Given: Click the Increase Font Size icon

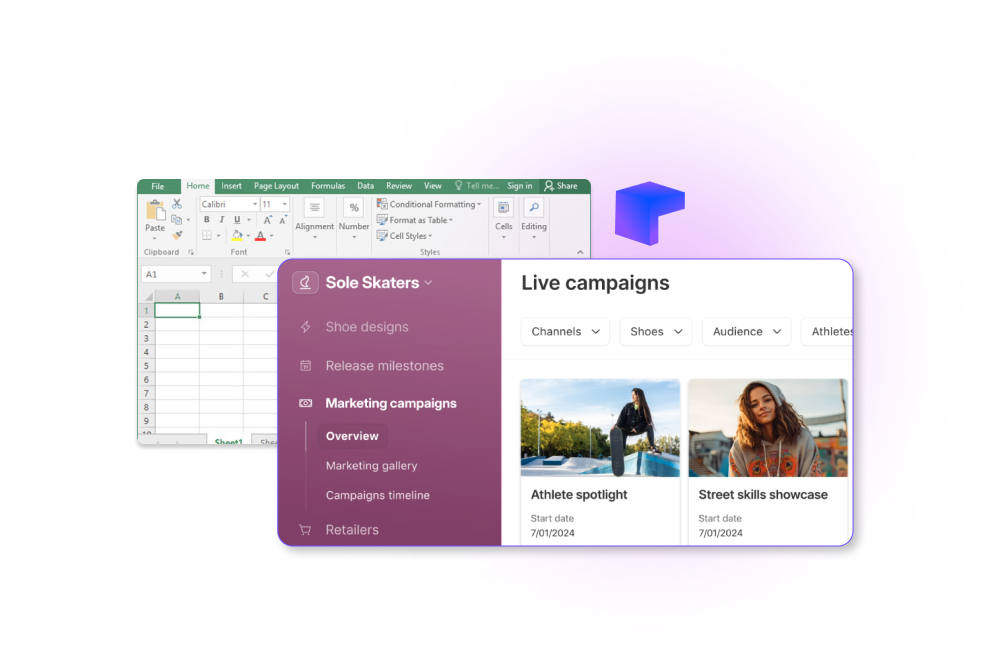Looking at the screenshot, I should 267,219.
